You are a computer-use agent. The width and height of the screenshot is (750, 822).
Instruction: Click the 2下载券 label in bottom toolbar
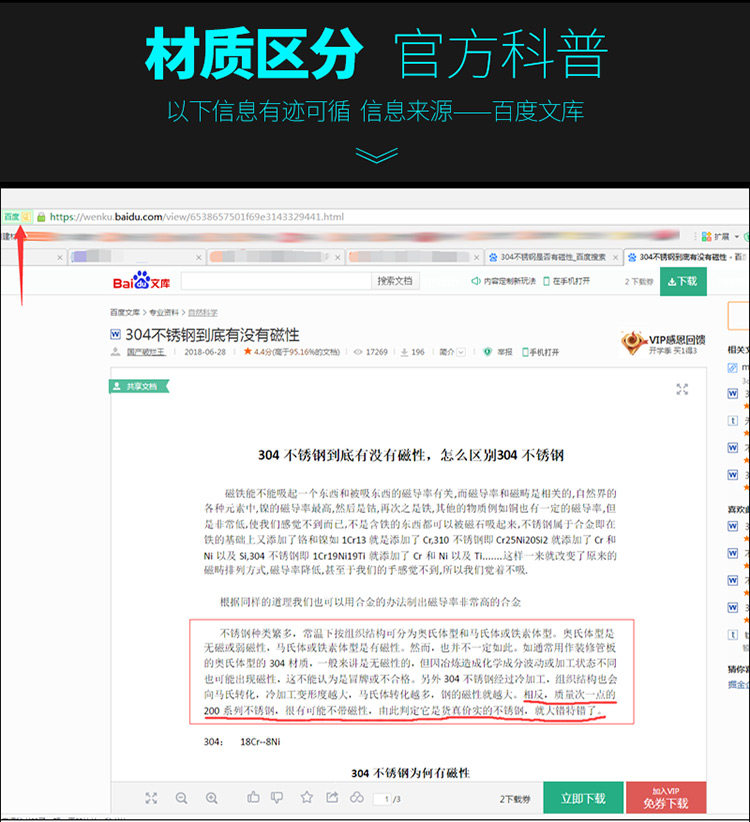tap(515, 799)
